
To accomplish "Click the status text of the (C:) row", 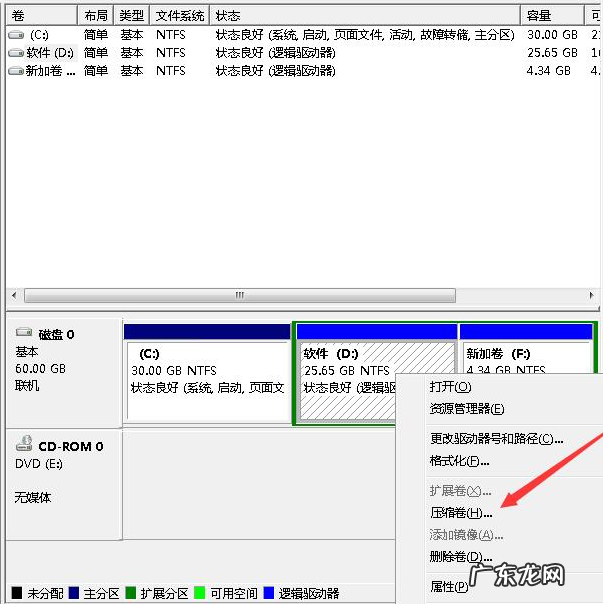I will click(365, 35).
